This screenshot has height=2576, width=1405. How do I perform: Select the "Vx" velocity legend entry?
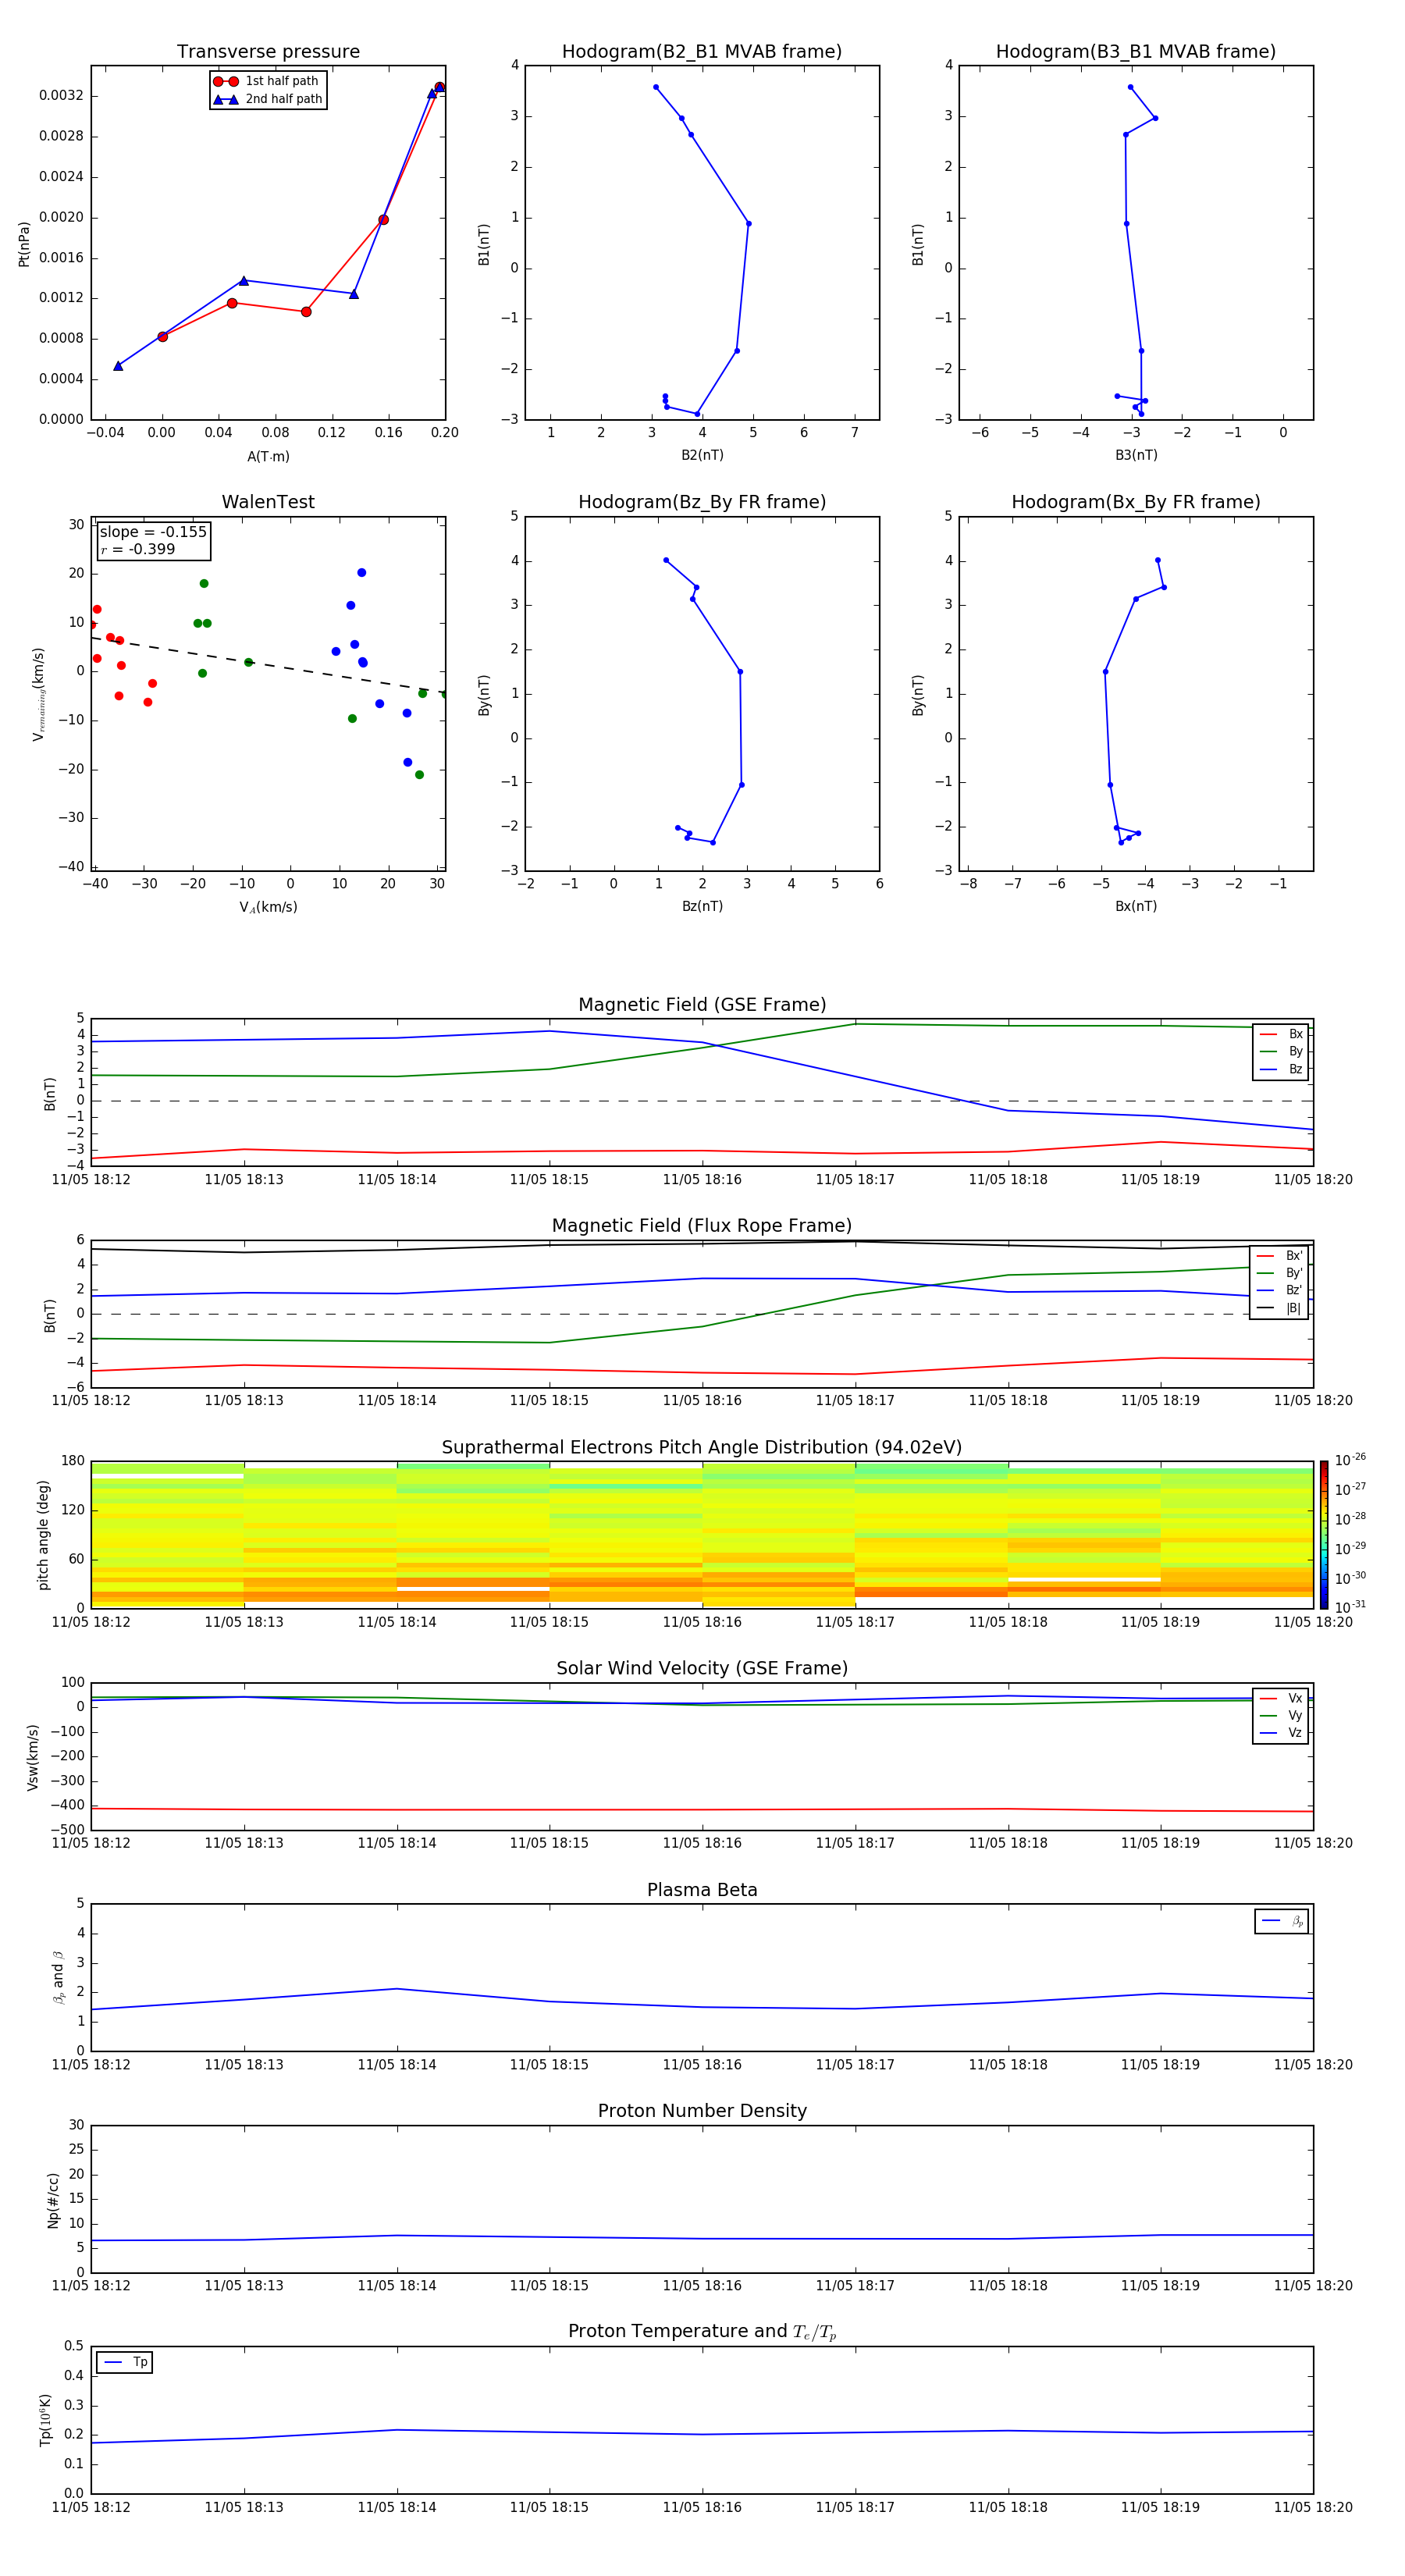(x=1281, y=1698)
